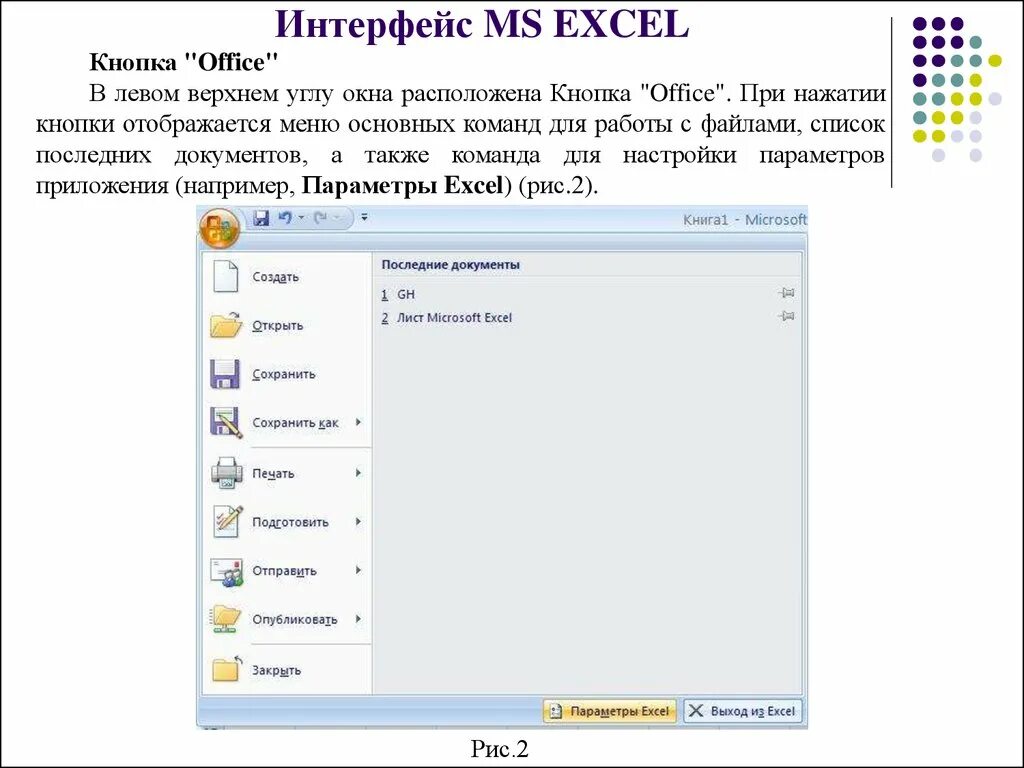Click the Подготовить checklist icon
This screenshot has width=1024, height=768.
(x=227, y=521)
